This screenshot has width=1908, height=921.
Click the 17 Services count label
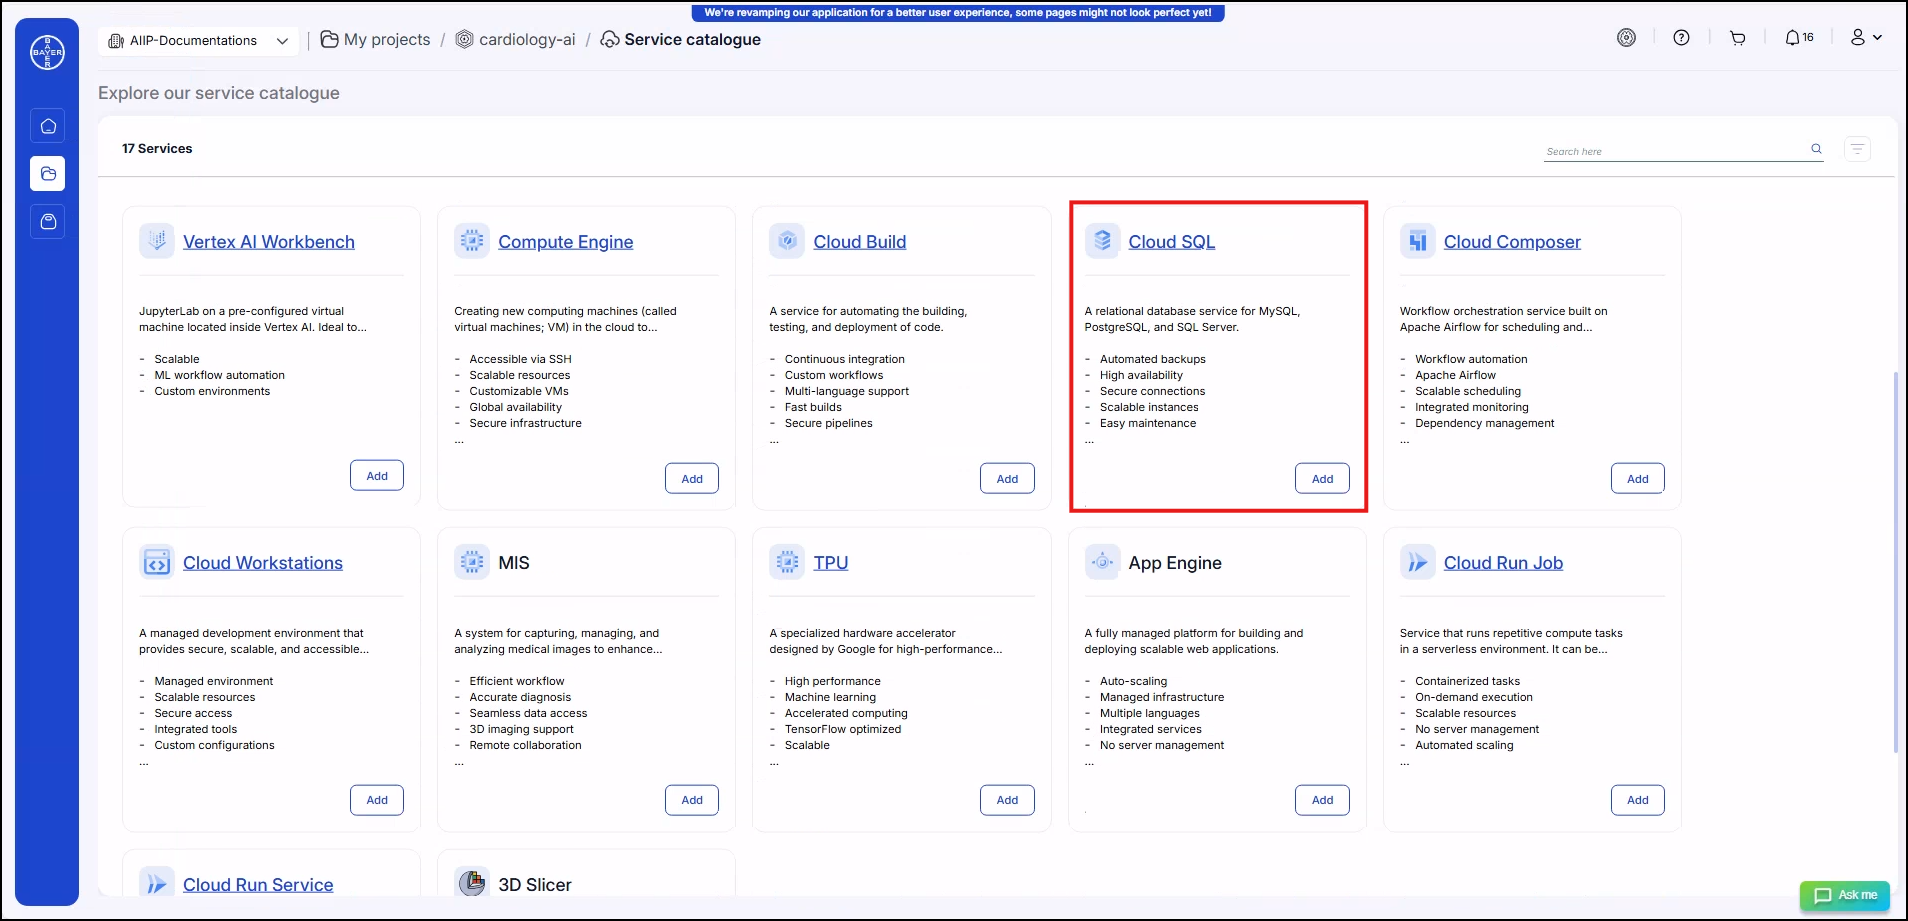point(157,149)
